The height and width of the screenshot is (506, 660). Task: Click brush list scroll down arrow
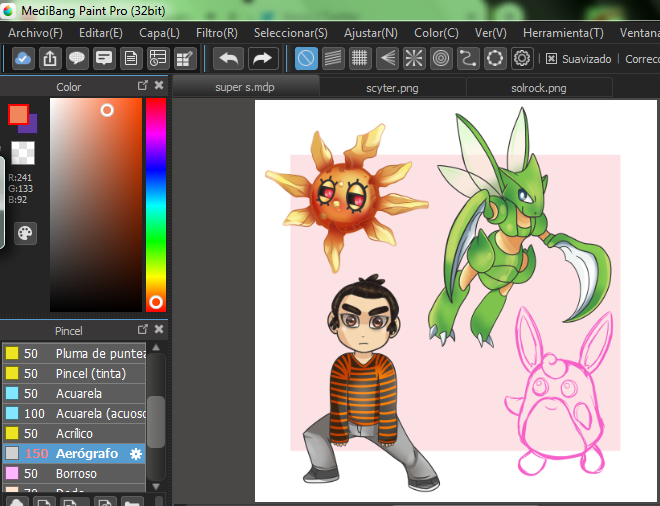(x=156, y=486)
